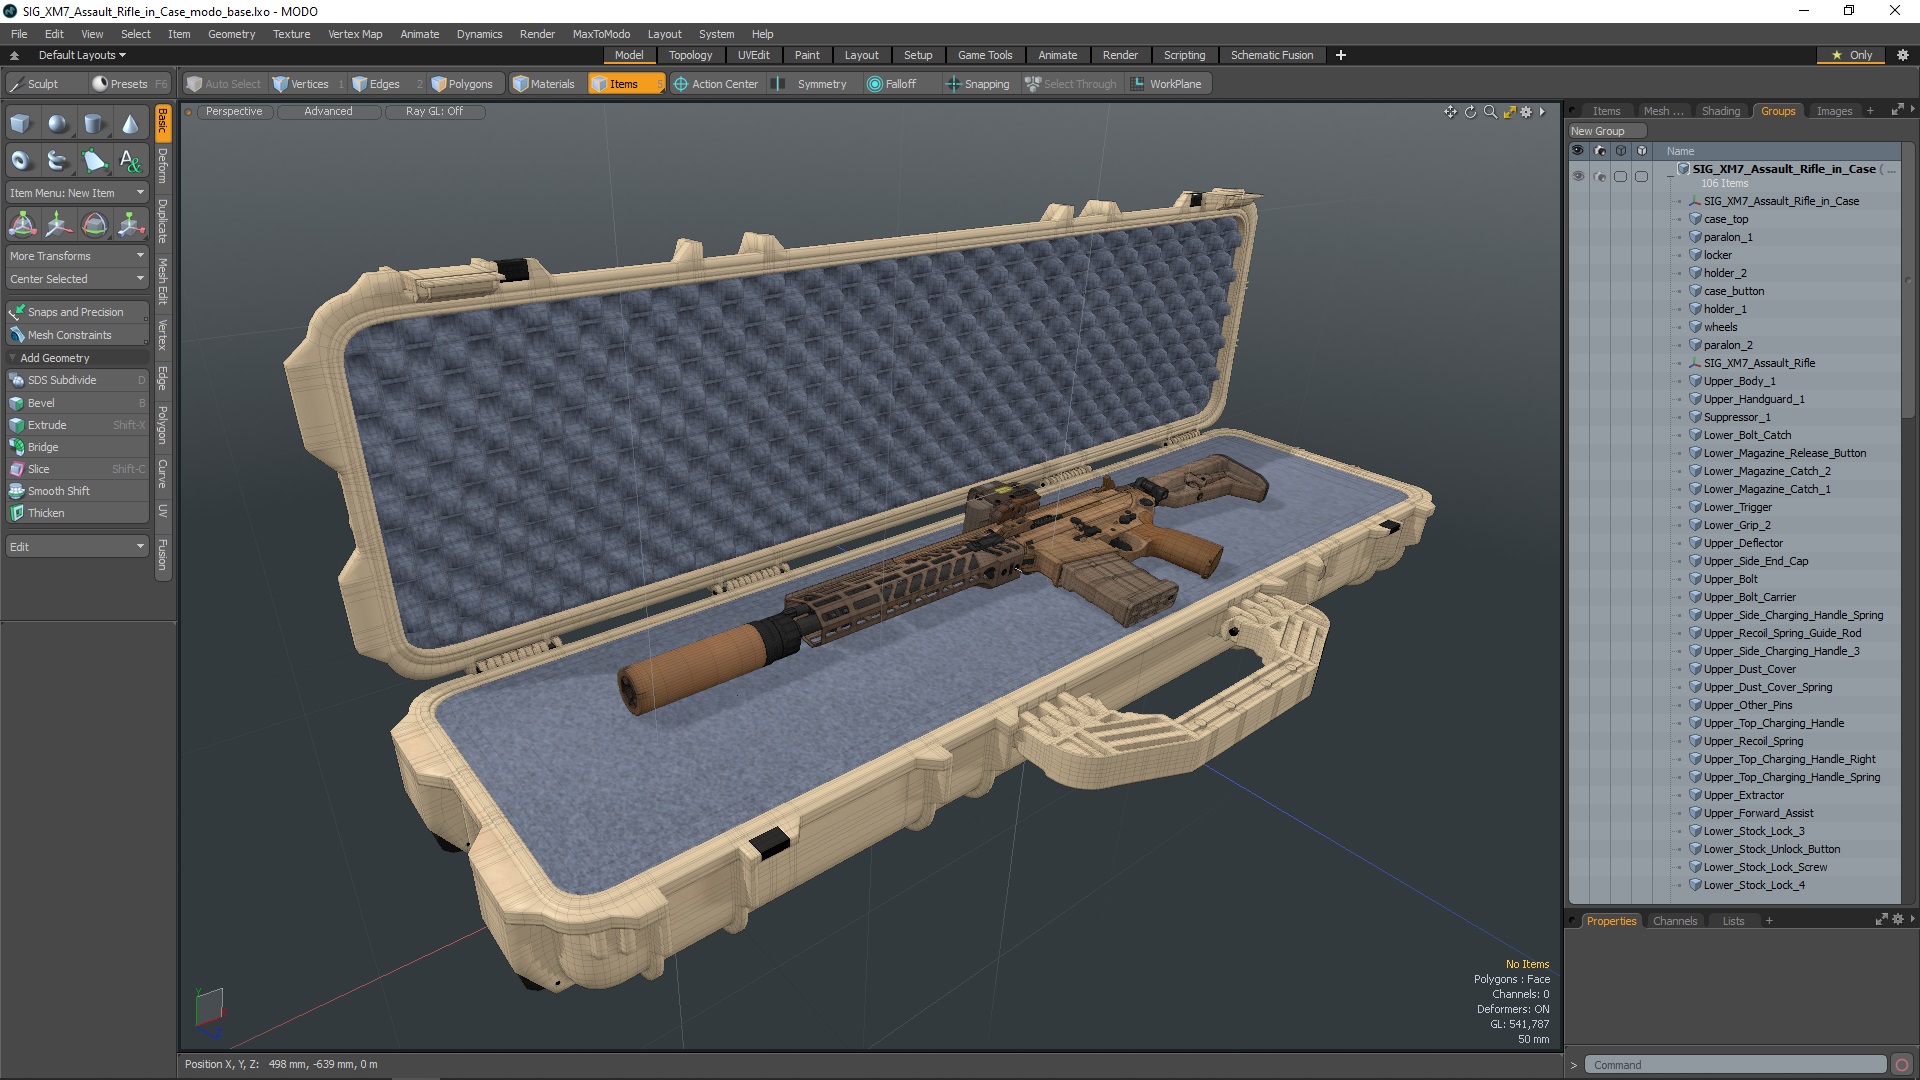Viewport: 1920px width, 1080px height.
Task: Open the Item Menu: New Item dropdown
Action: [77, 193]
